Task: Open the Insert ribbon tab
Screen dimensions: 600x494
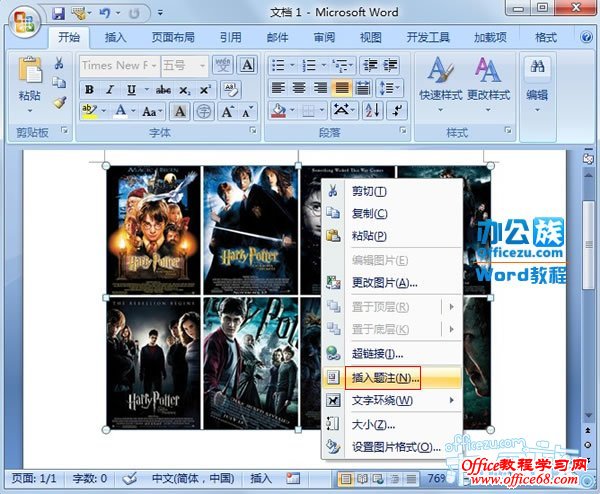Action: [115, 37]
